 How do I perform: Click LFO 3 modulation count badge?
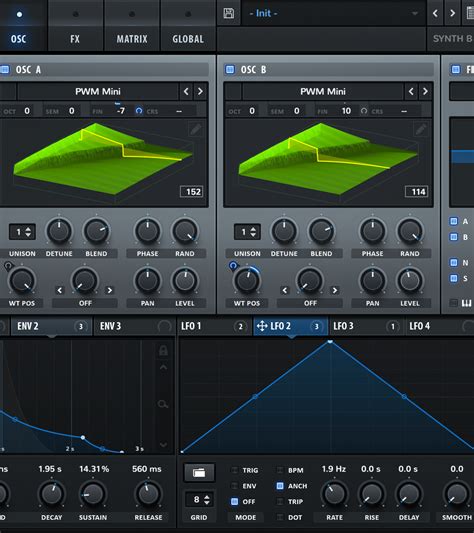coord(392,327)
